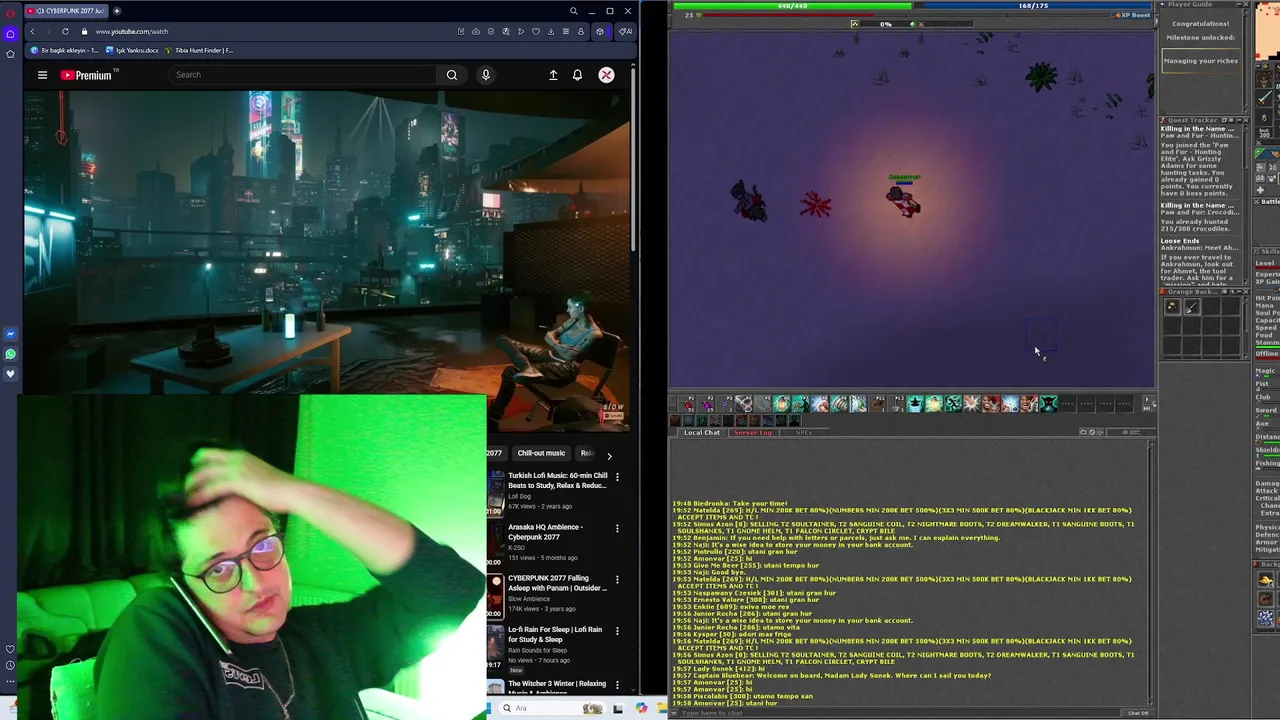Click the player character in the game

[x=903, y=200]
